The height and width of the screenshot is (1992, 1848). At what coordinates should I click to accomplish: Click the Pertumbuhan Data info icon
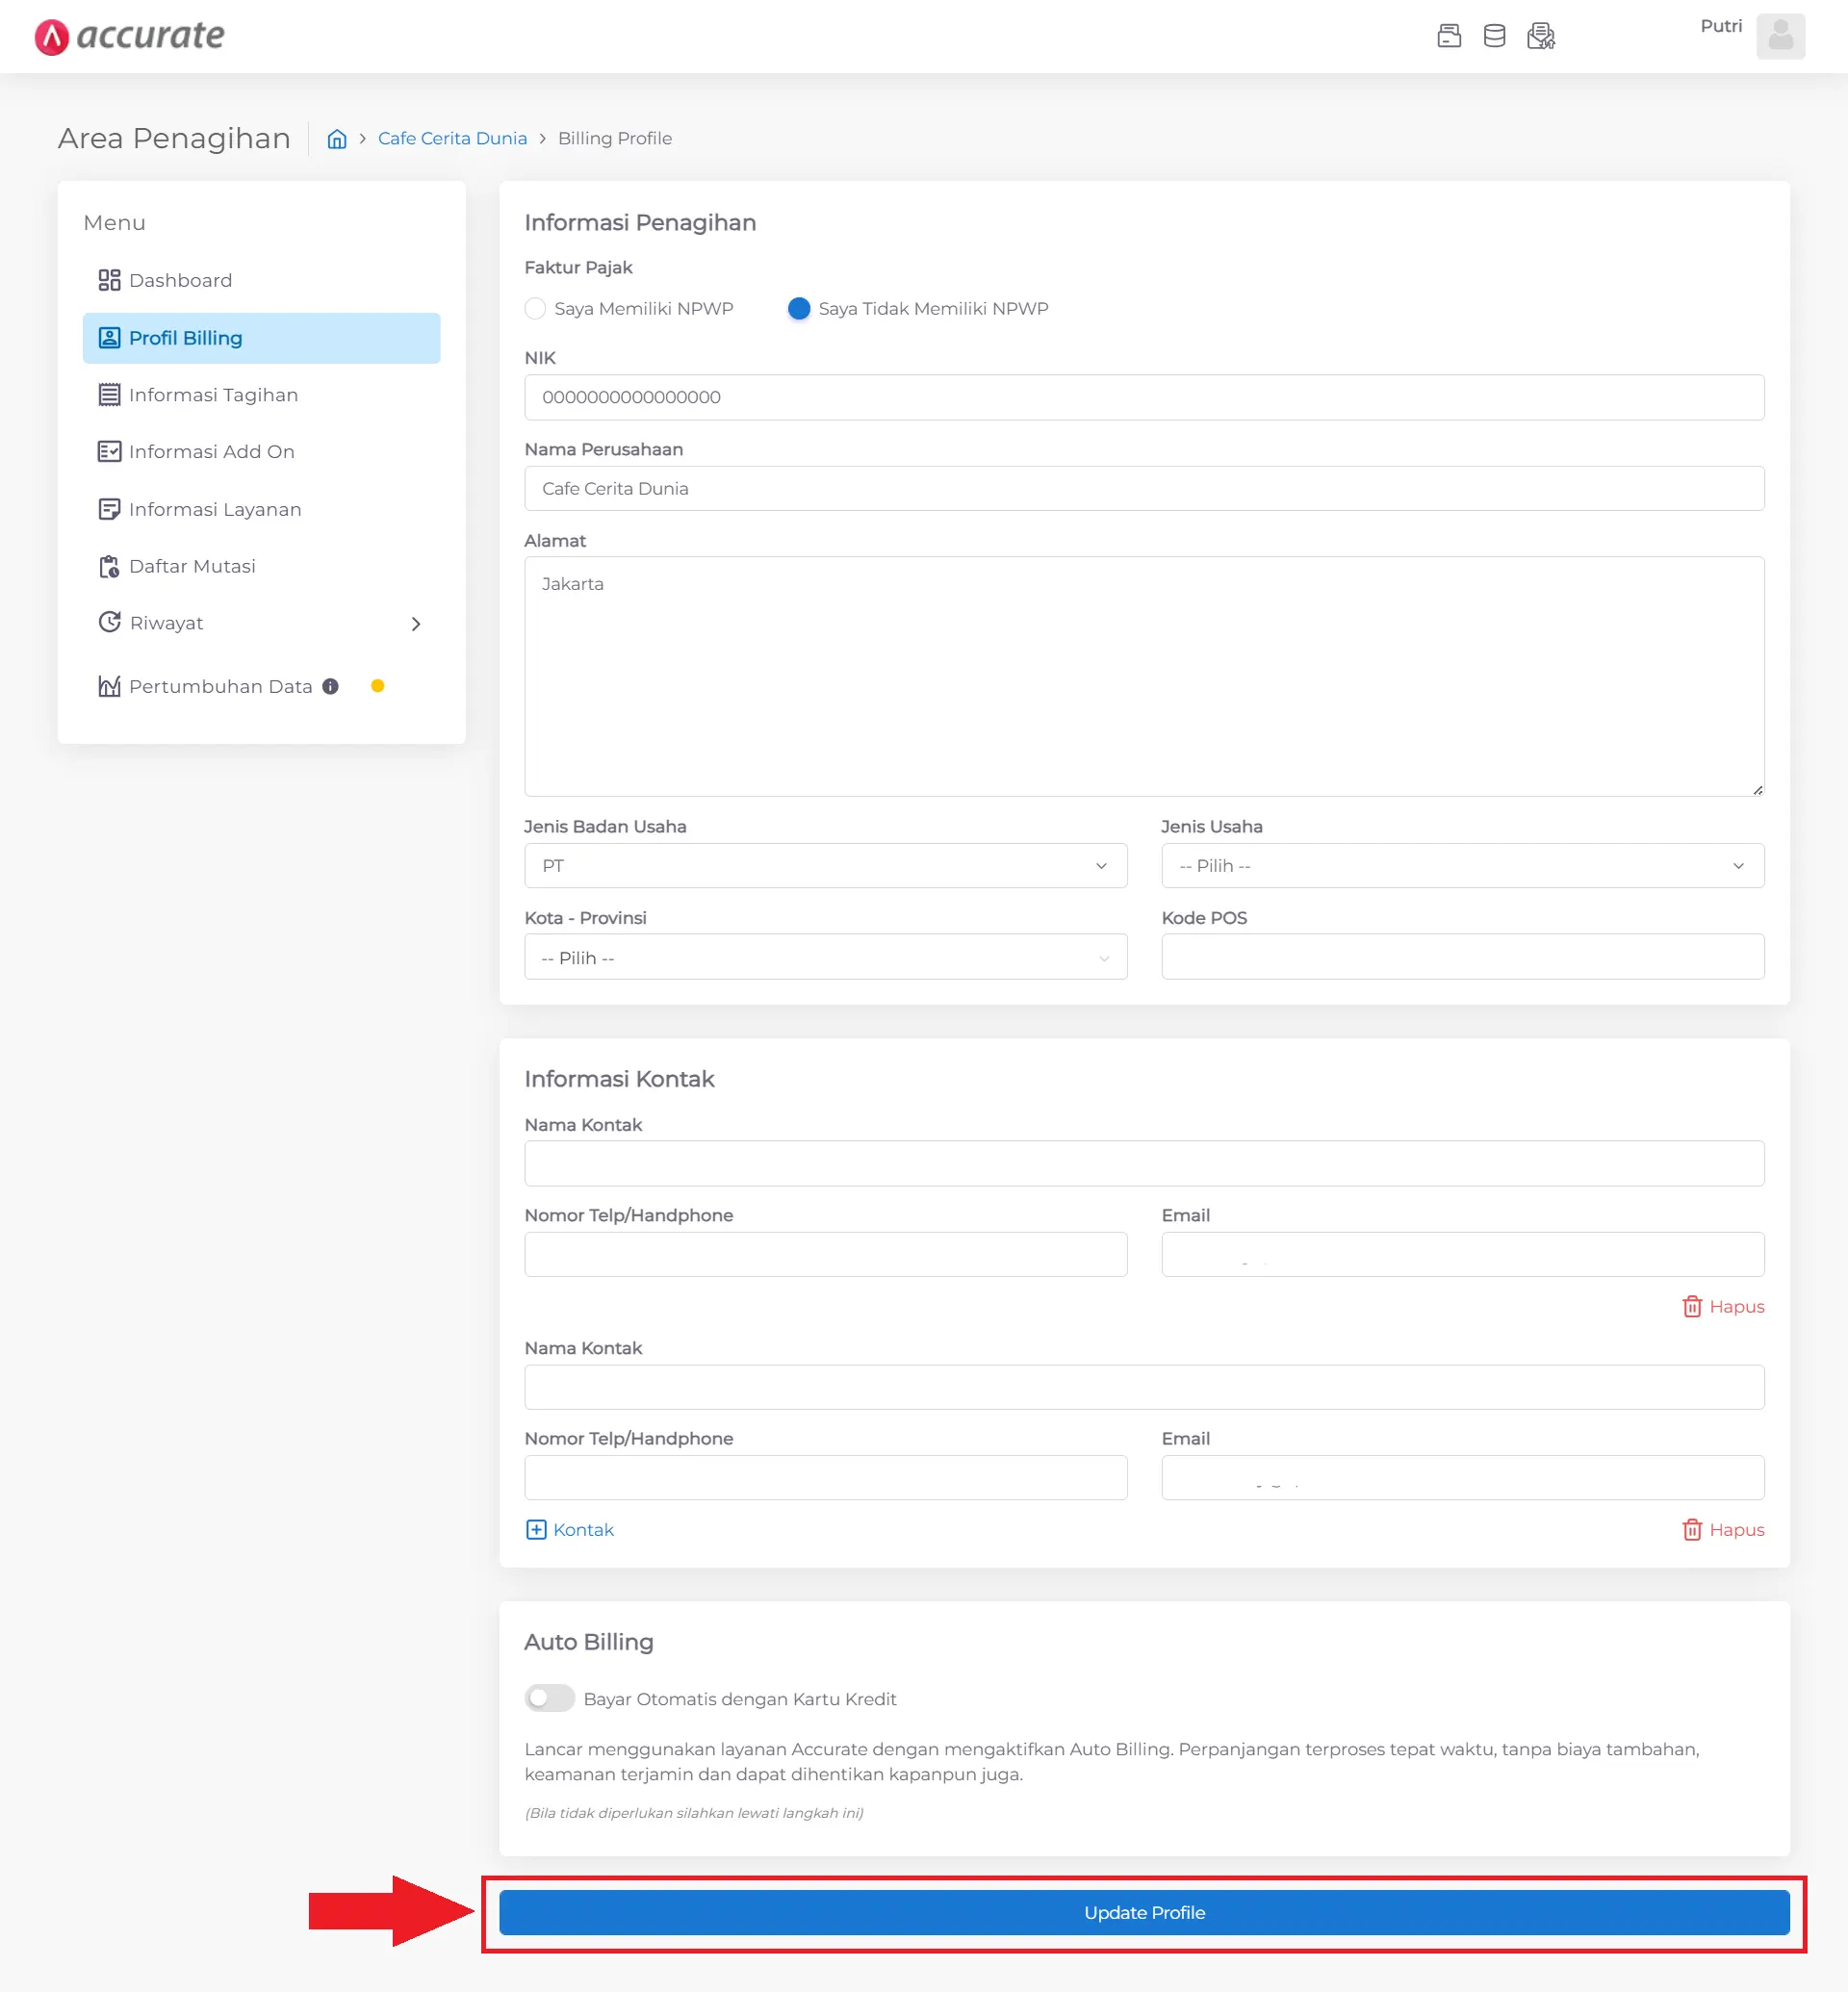pyautogui.click(x=330, y=687)
